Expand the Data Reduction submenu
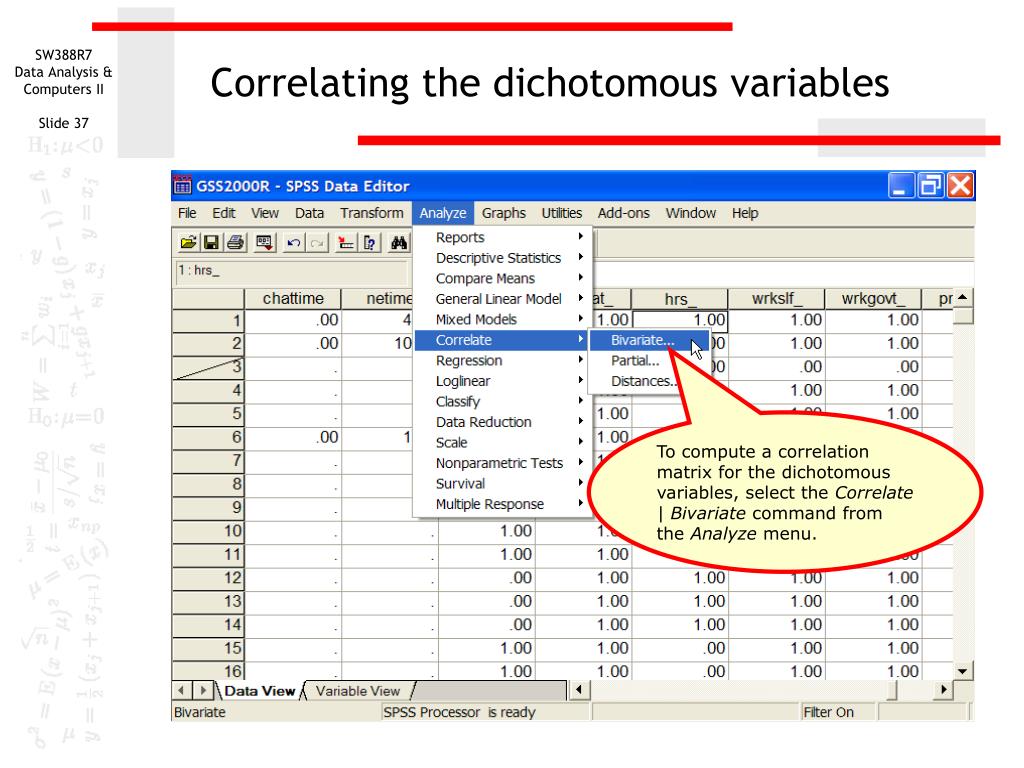The height and width of the screenshot is (768, 1024). pyautogui.click(x=503, y=422)
